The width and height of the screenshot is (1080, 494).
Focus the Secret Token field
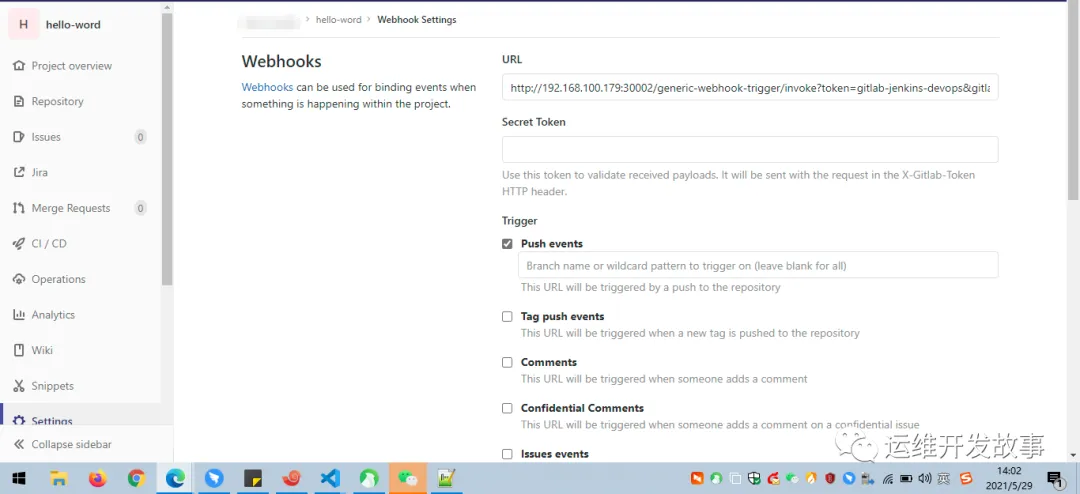pos(750,150)
